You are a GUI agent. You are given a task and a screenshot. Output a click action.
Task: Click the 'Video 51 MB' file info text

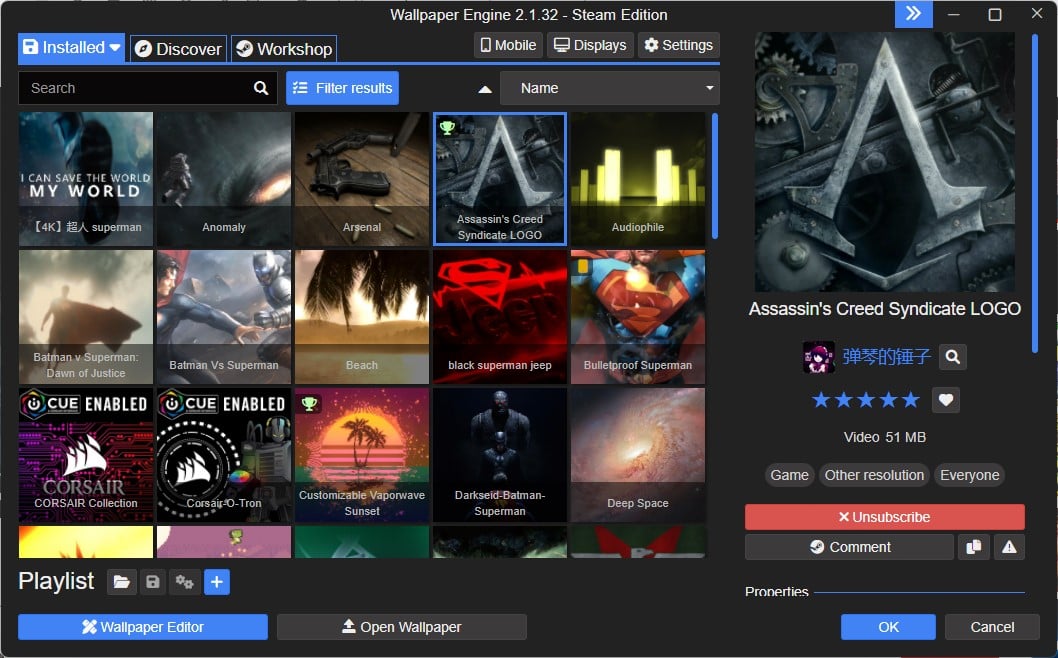[x=885, y=437]
